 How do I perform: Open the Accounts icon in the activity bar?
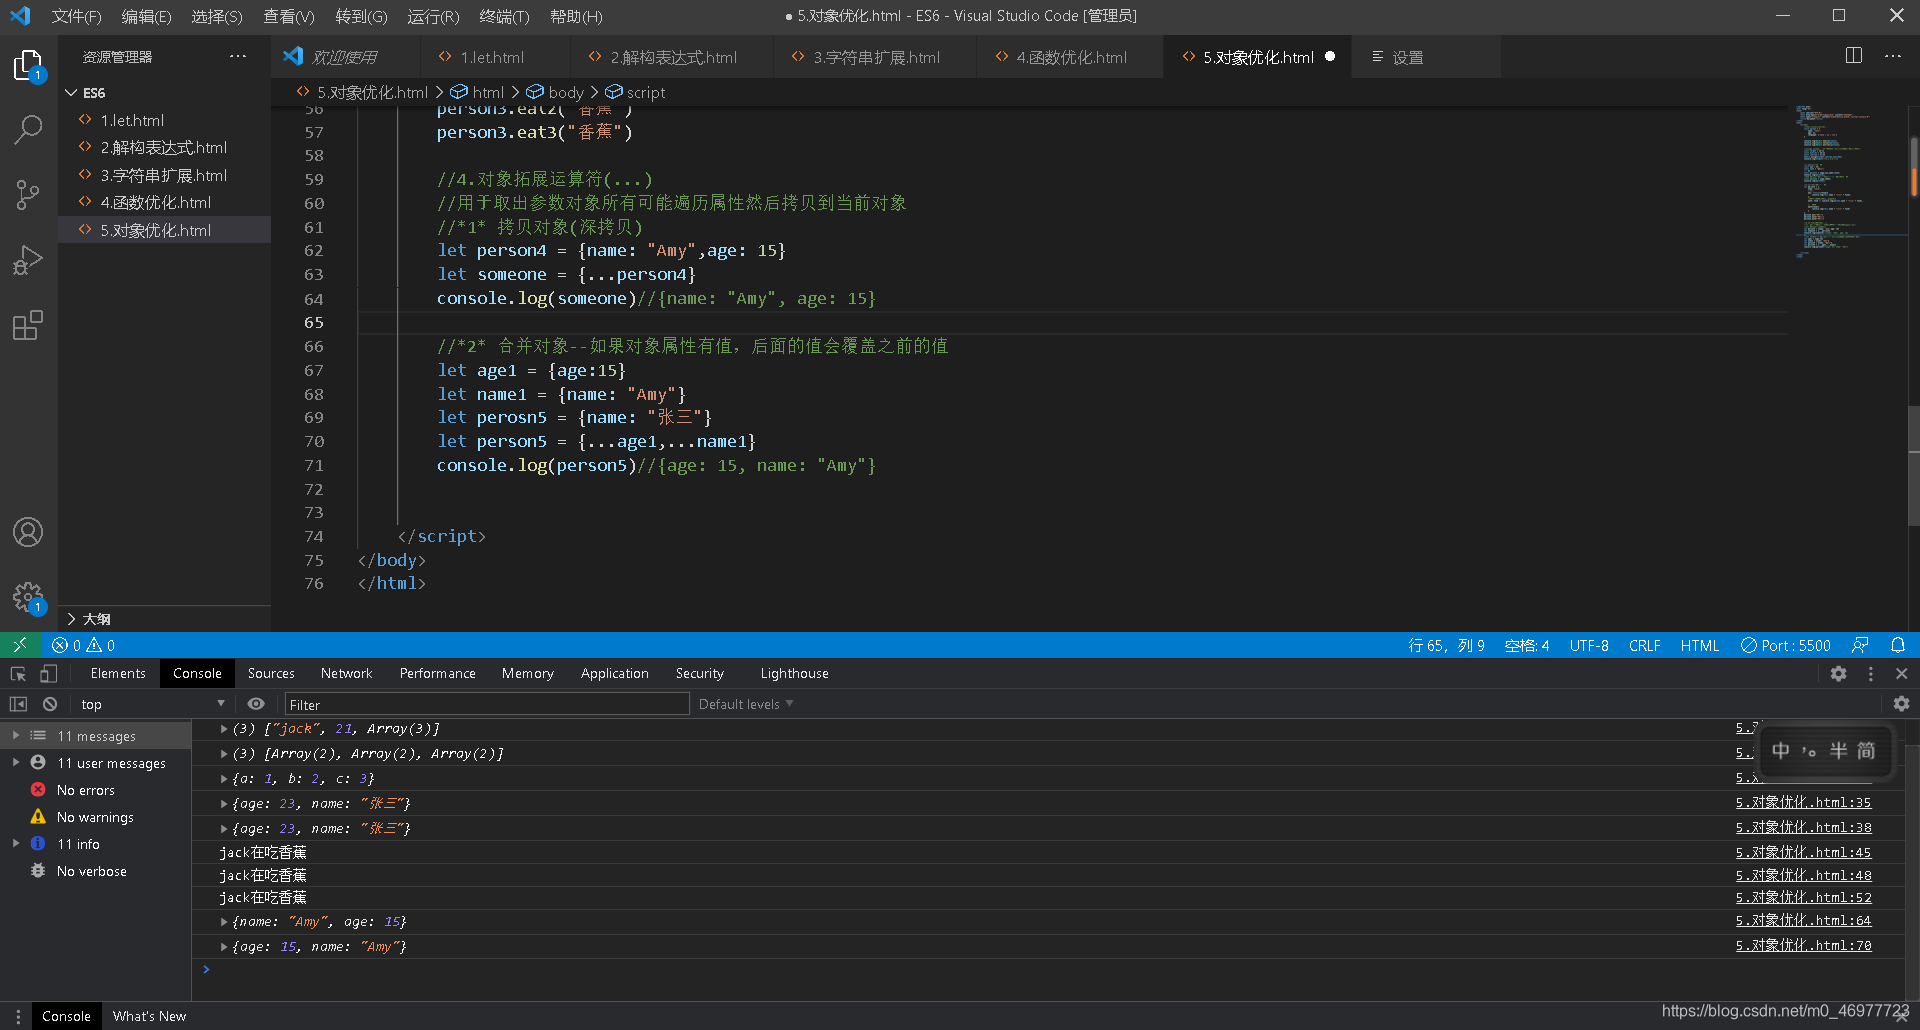(x=28, y=532)
